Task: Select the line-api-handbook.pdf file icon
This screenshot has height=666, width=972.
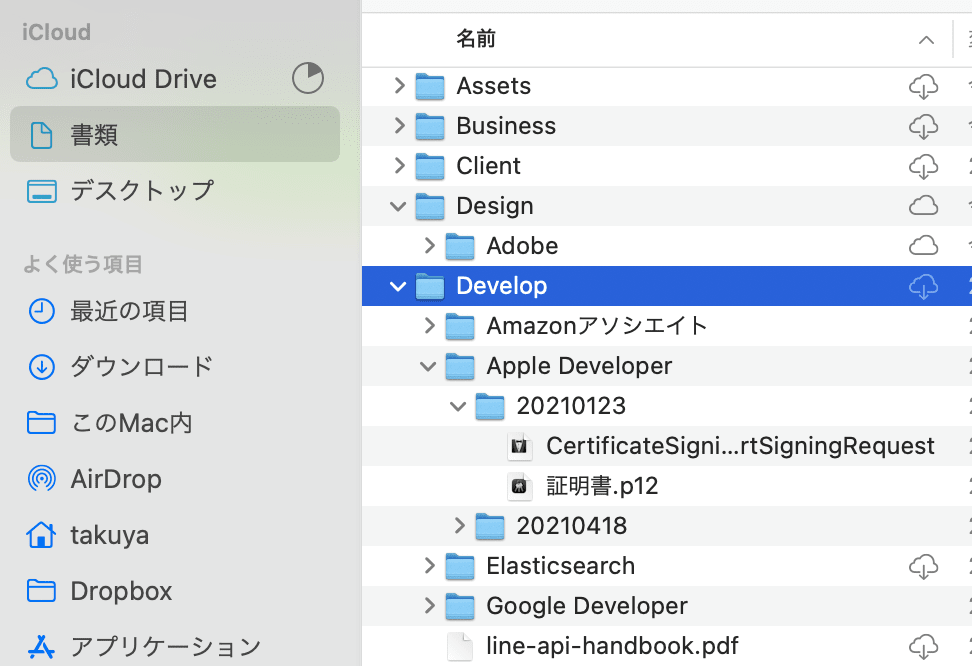Action: 460,646
